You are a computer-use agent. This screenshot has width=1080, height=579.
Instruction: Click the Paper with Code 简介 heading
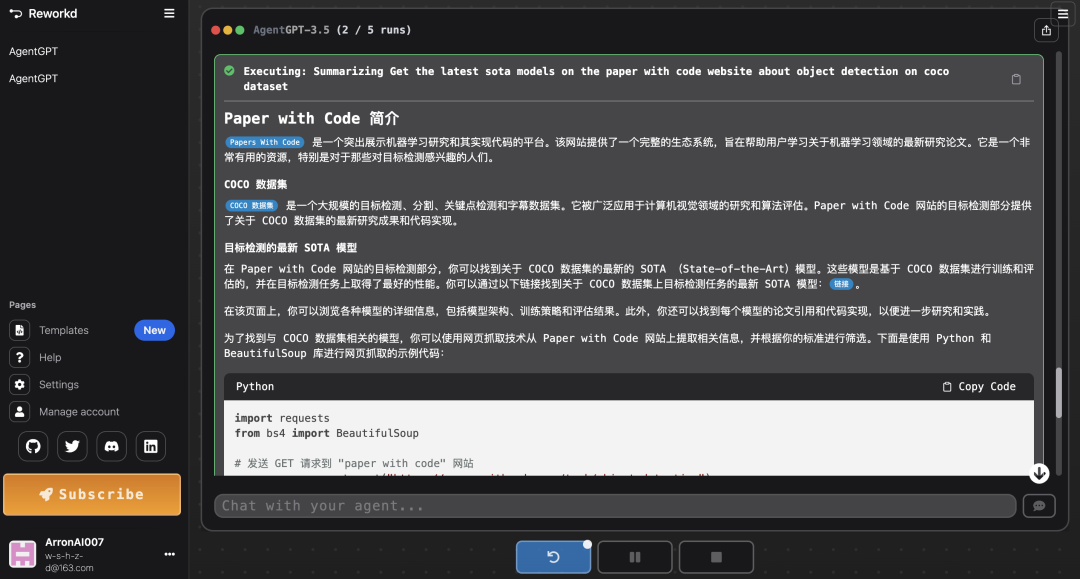click(x=311, y=118)
